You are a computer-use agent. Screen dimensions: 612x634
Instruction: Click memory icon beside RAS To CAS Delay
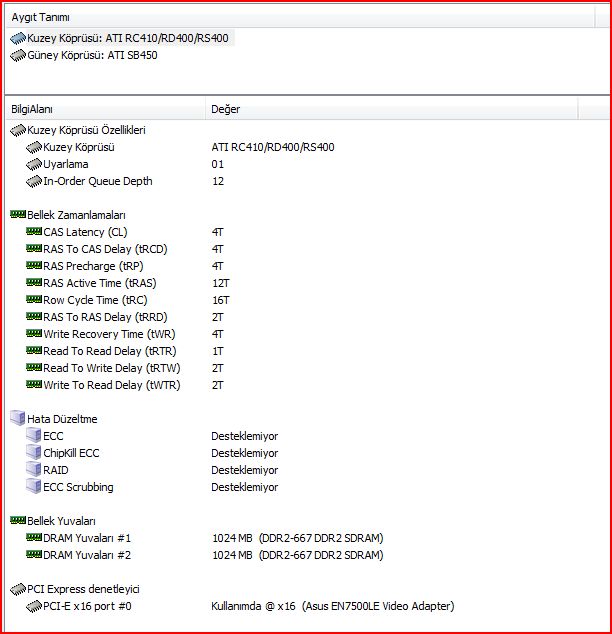[x=34, y=248]
